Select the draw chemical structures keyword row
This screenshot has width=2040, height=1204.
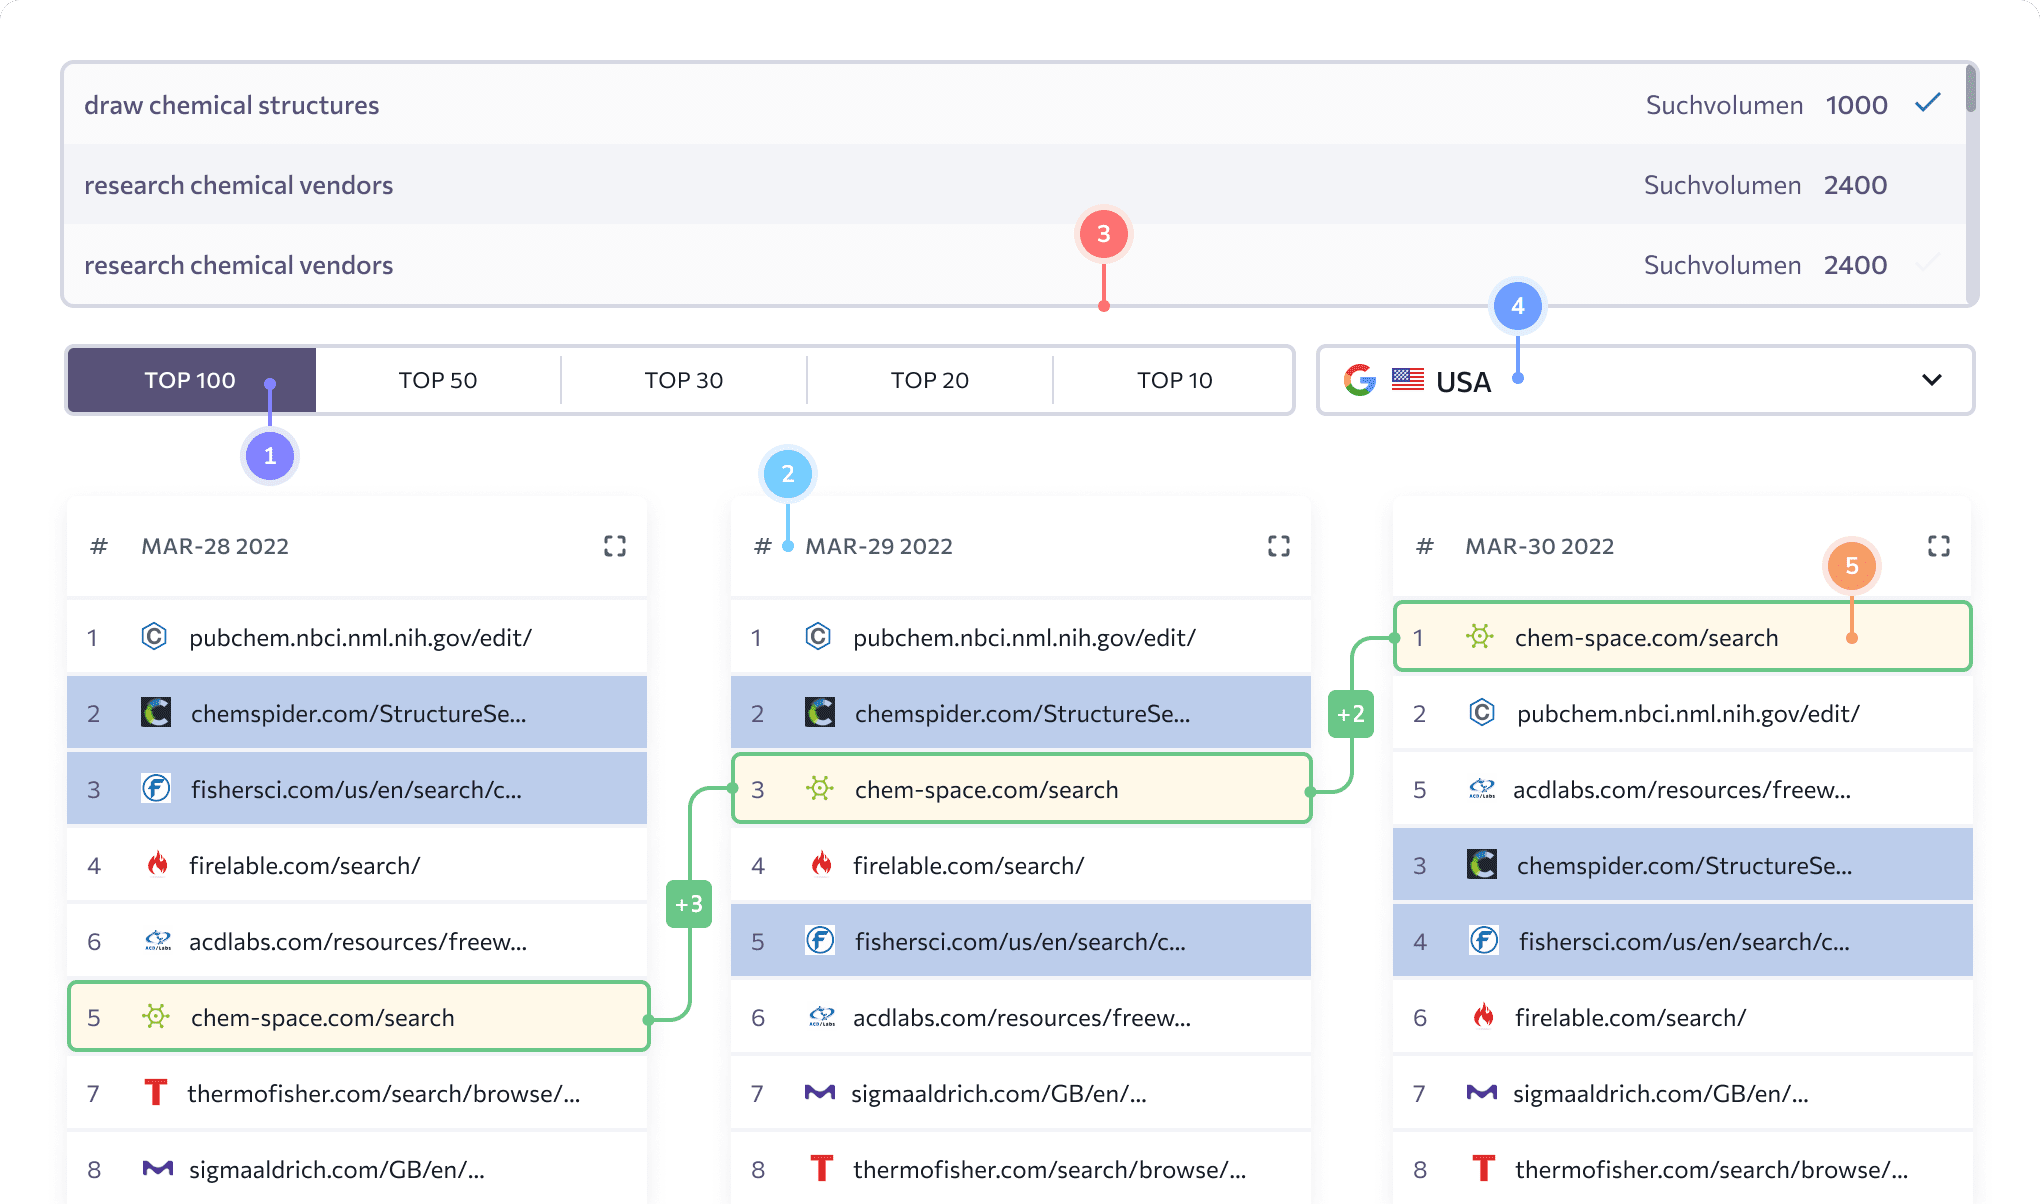point(1014,105)
